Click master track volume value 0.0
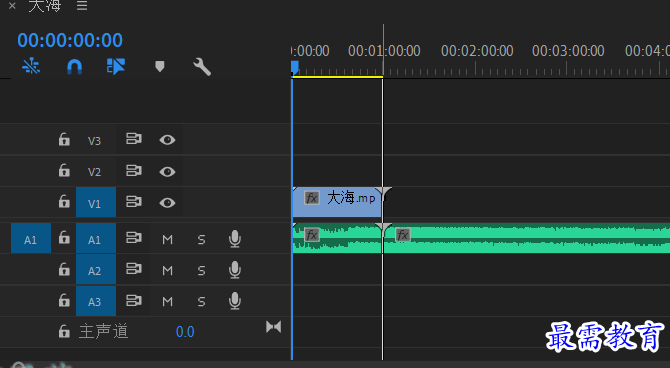 [x=185, y=332]
